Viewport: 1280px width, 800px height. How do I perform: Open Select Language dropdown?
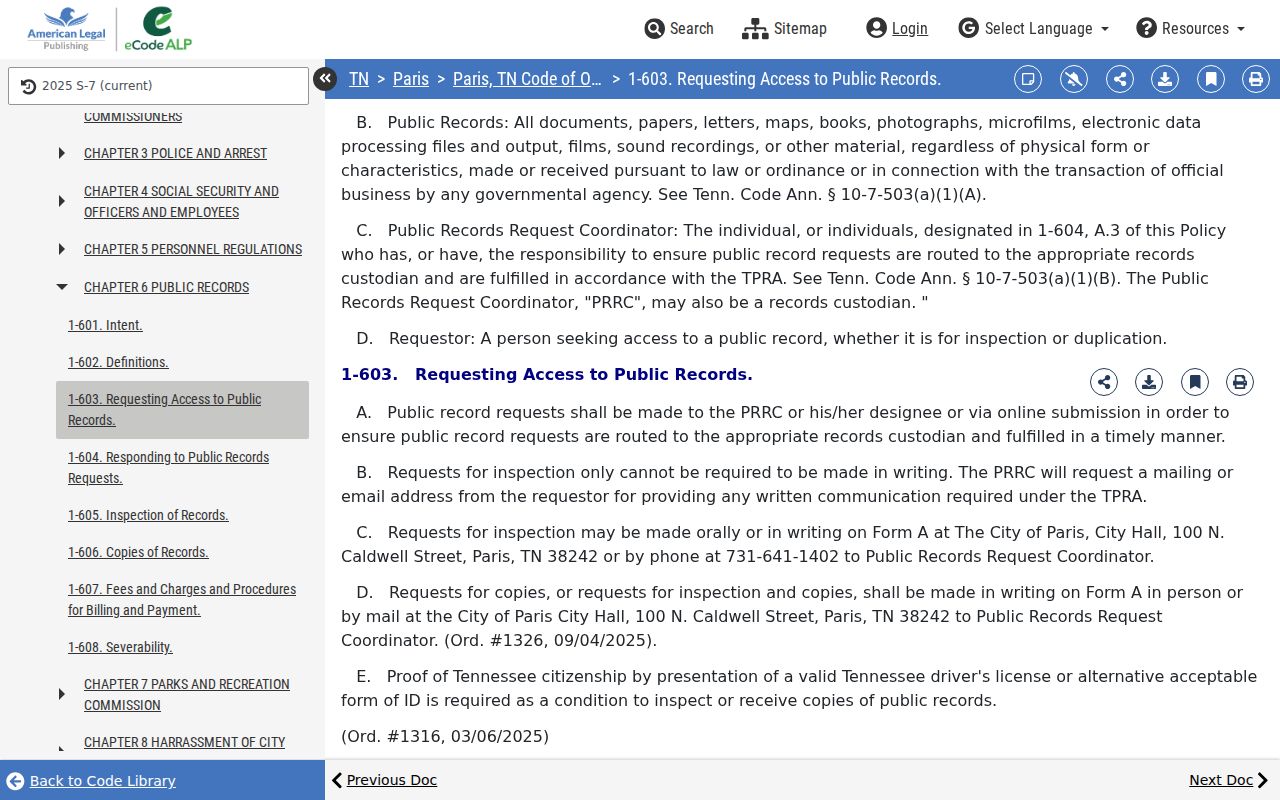tap(1033, 28)
